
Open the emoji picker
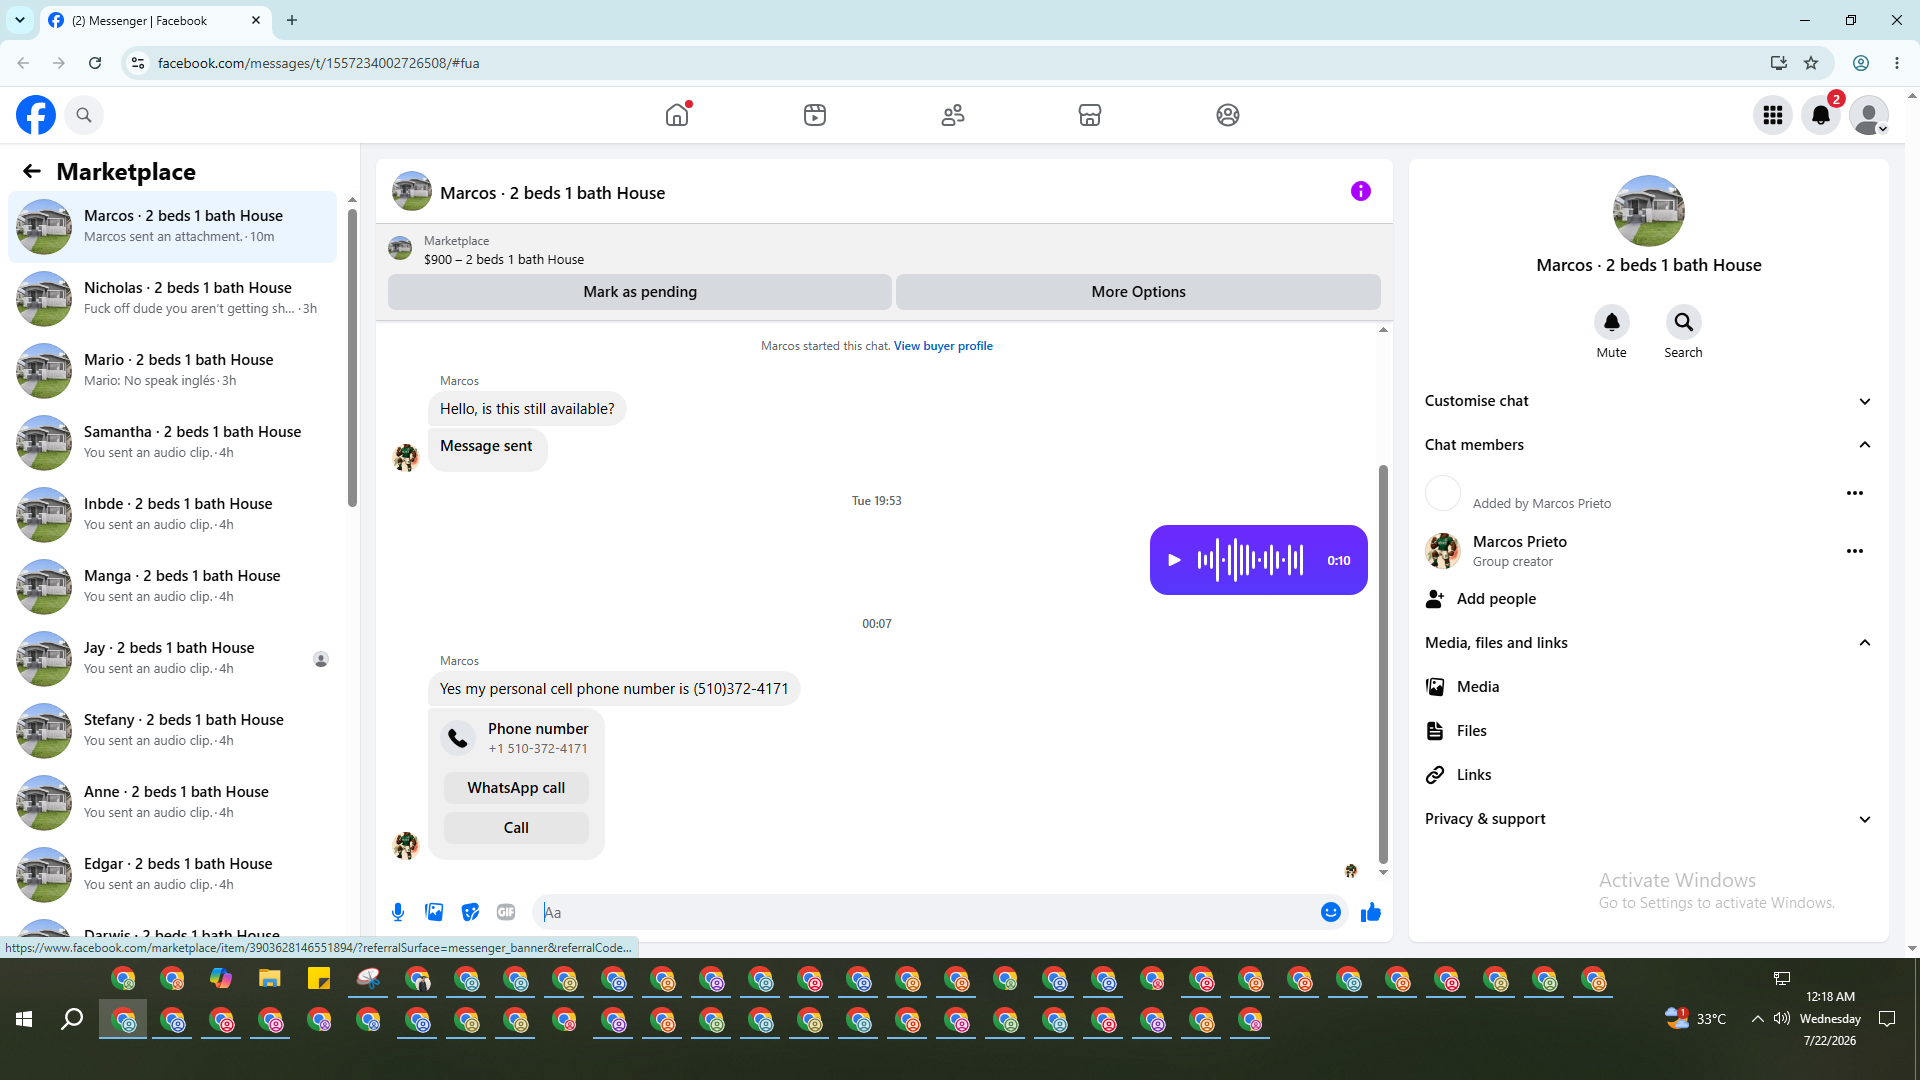pyautogui.click(x=1331, y=912)
